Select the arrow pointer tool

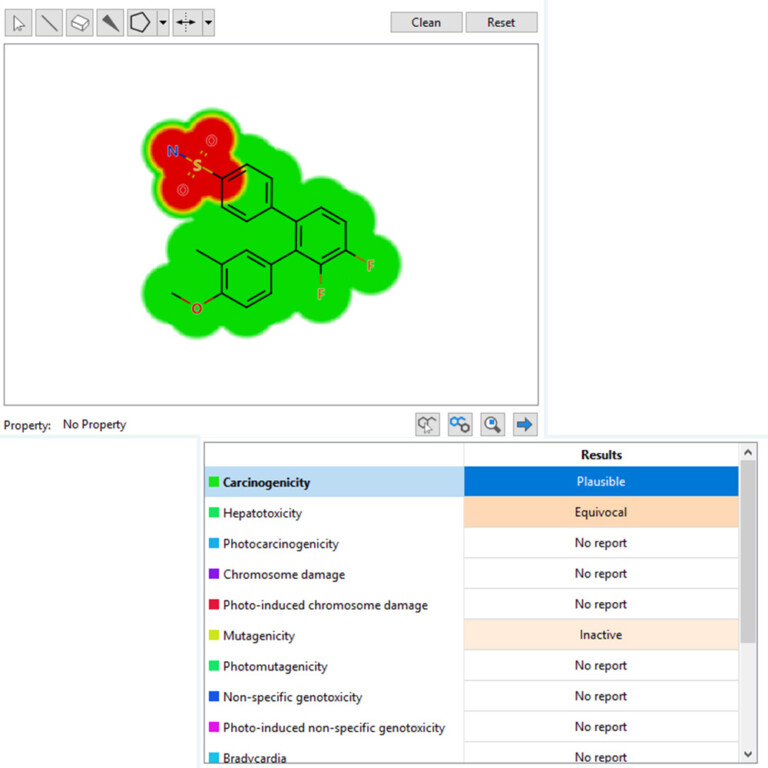(x=19, y=23)
